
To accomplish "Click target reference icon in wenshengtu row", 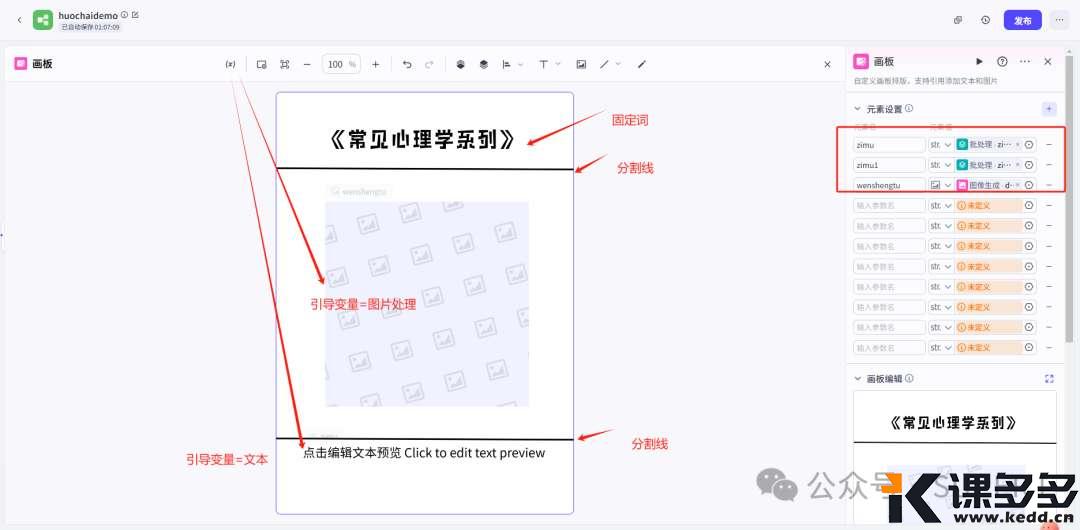I will [x=1029, y=185].
